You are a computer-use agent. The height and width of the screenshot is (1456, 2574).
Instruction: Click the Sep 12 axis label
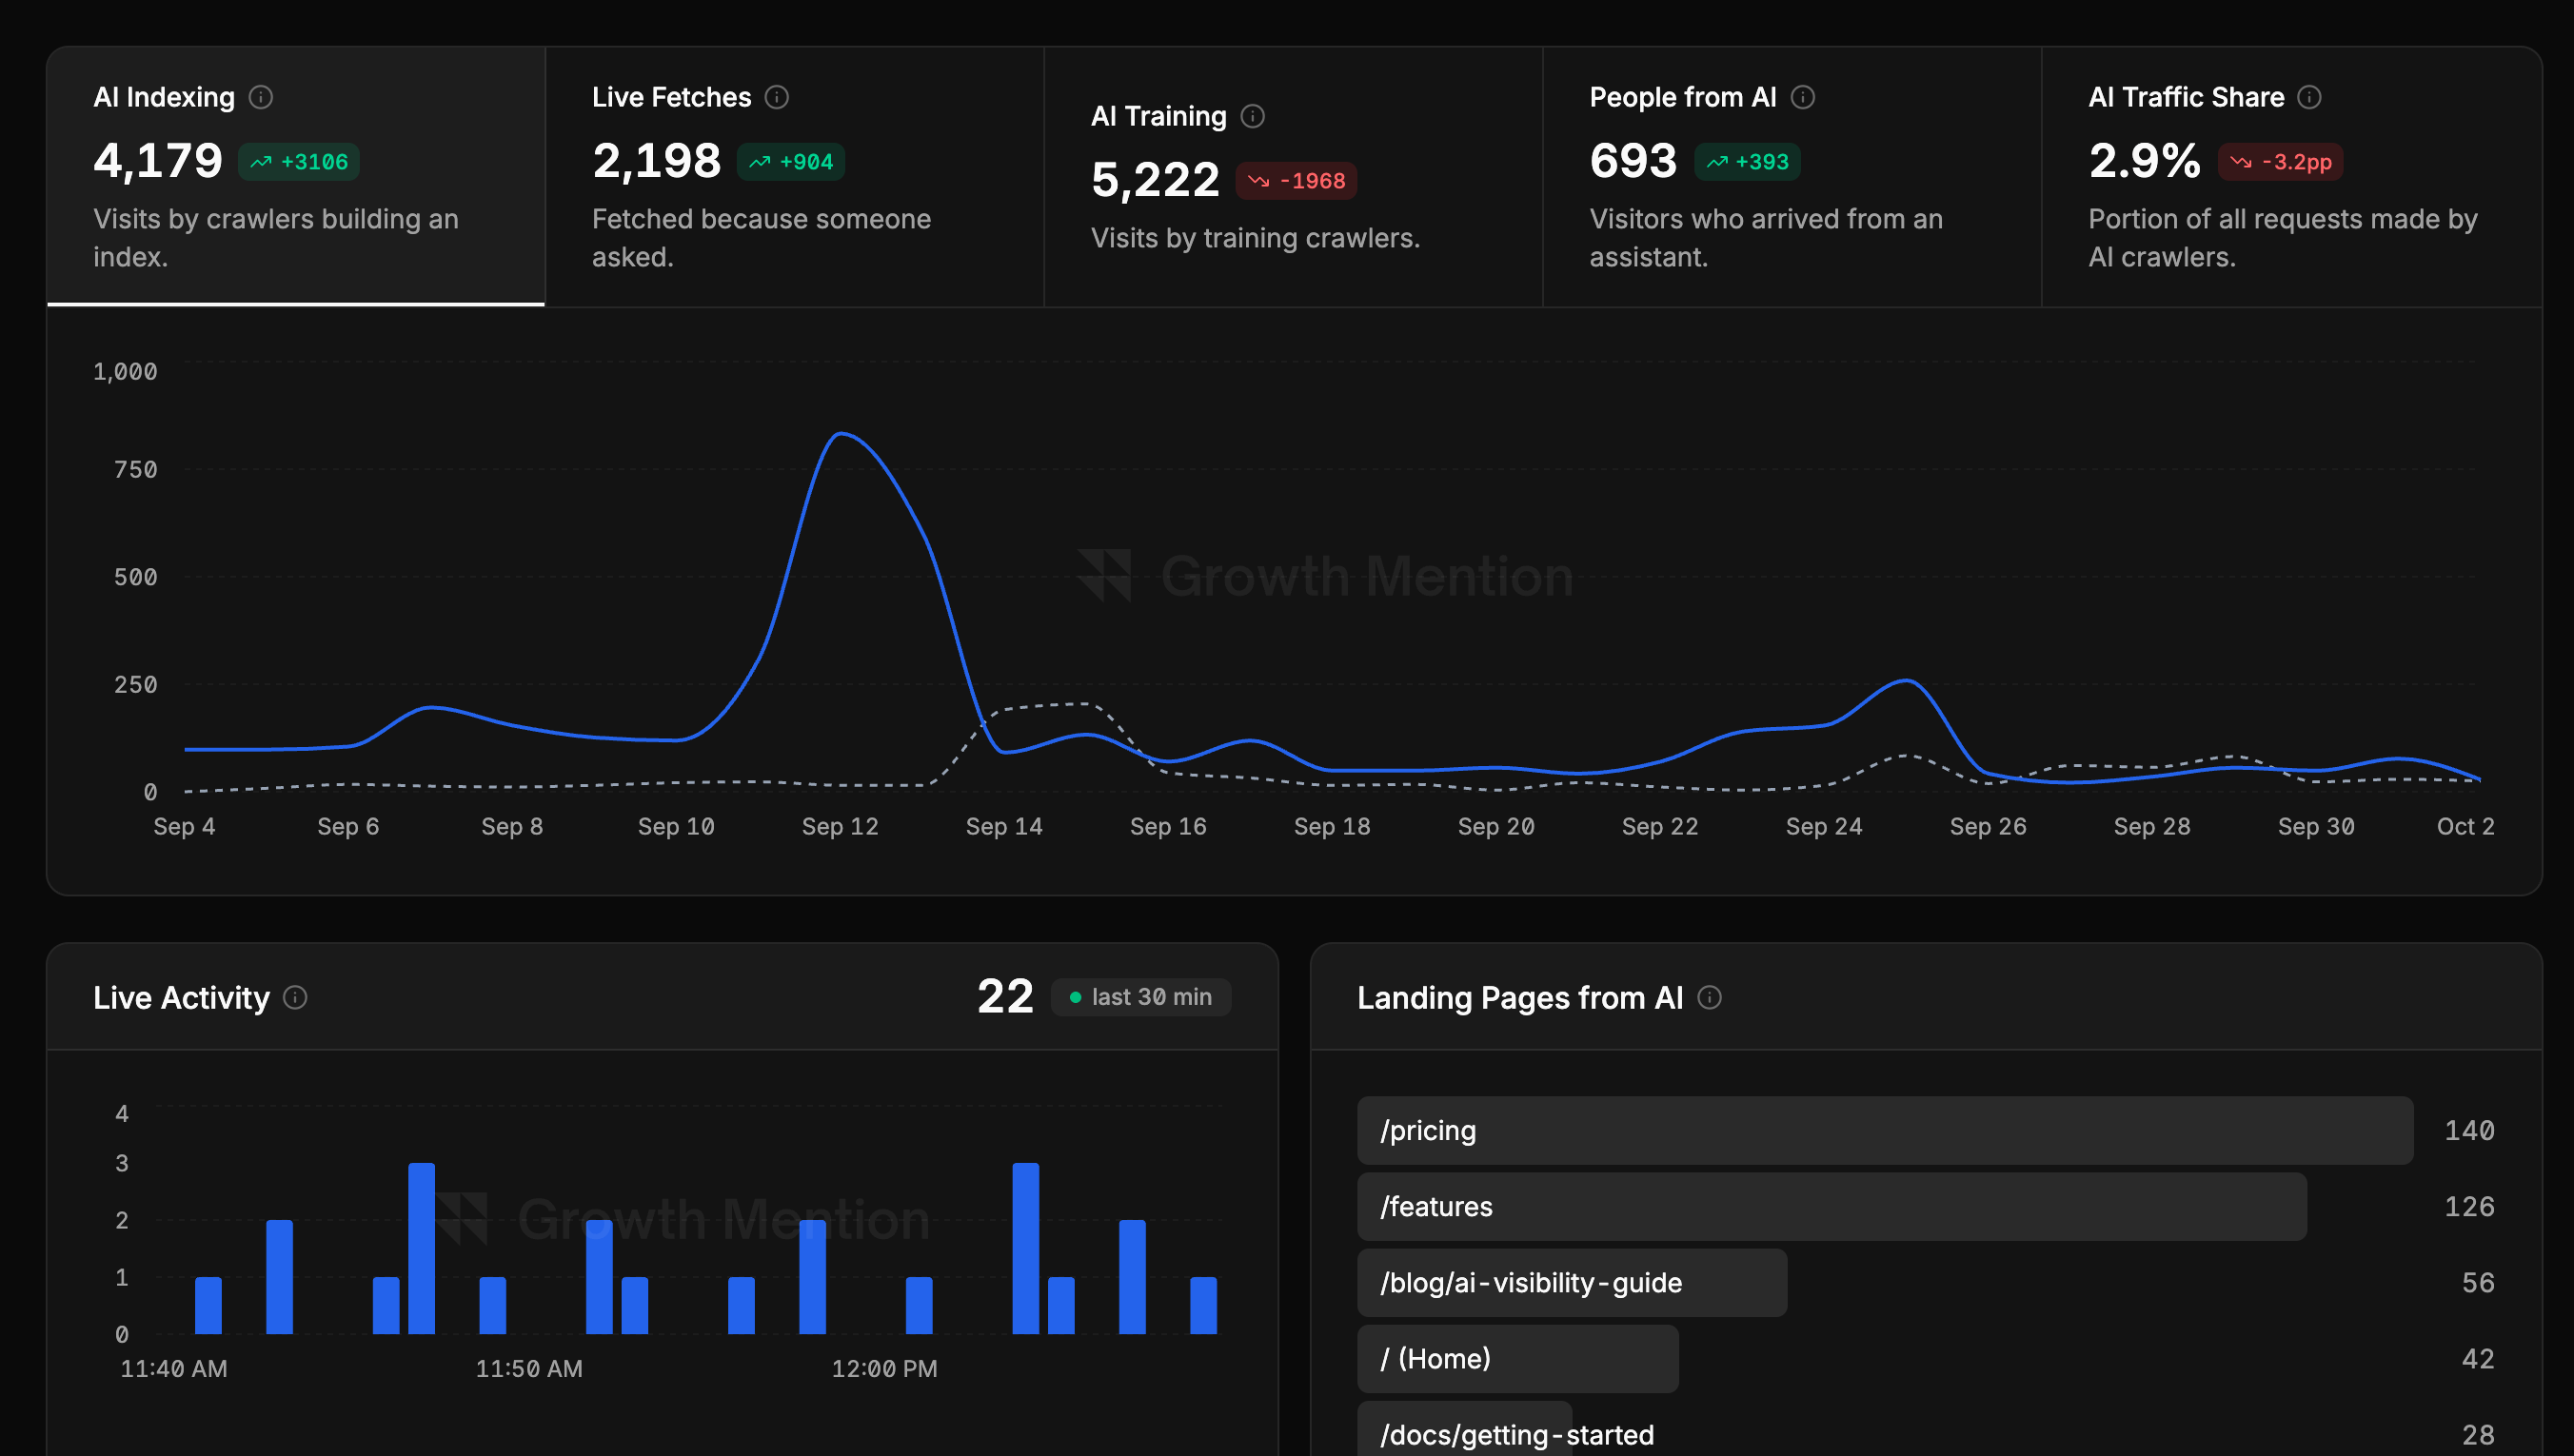click(840, 827)
